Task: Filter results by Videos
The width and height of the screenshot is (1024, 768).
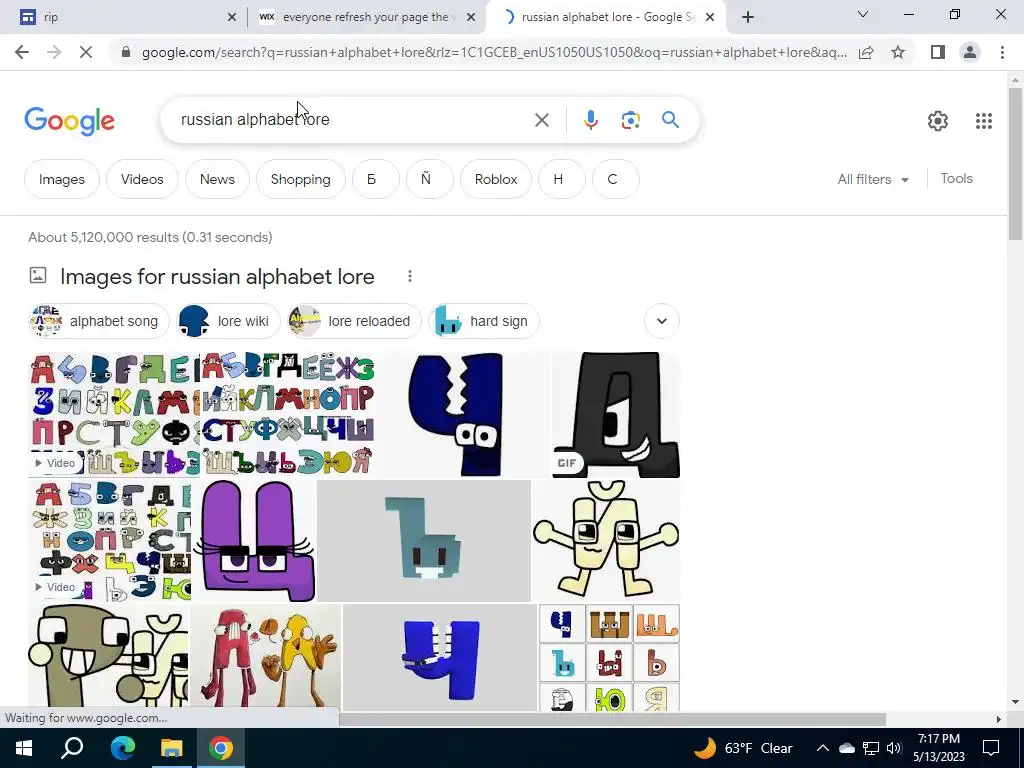Action: pyautogui.click(x=142, y=179)
